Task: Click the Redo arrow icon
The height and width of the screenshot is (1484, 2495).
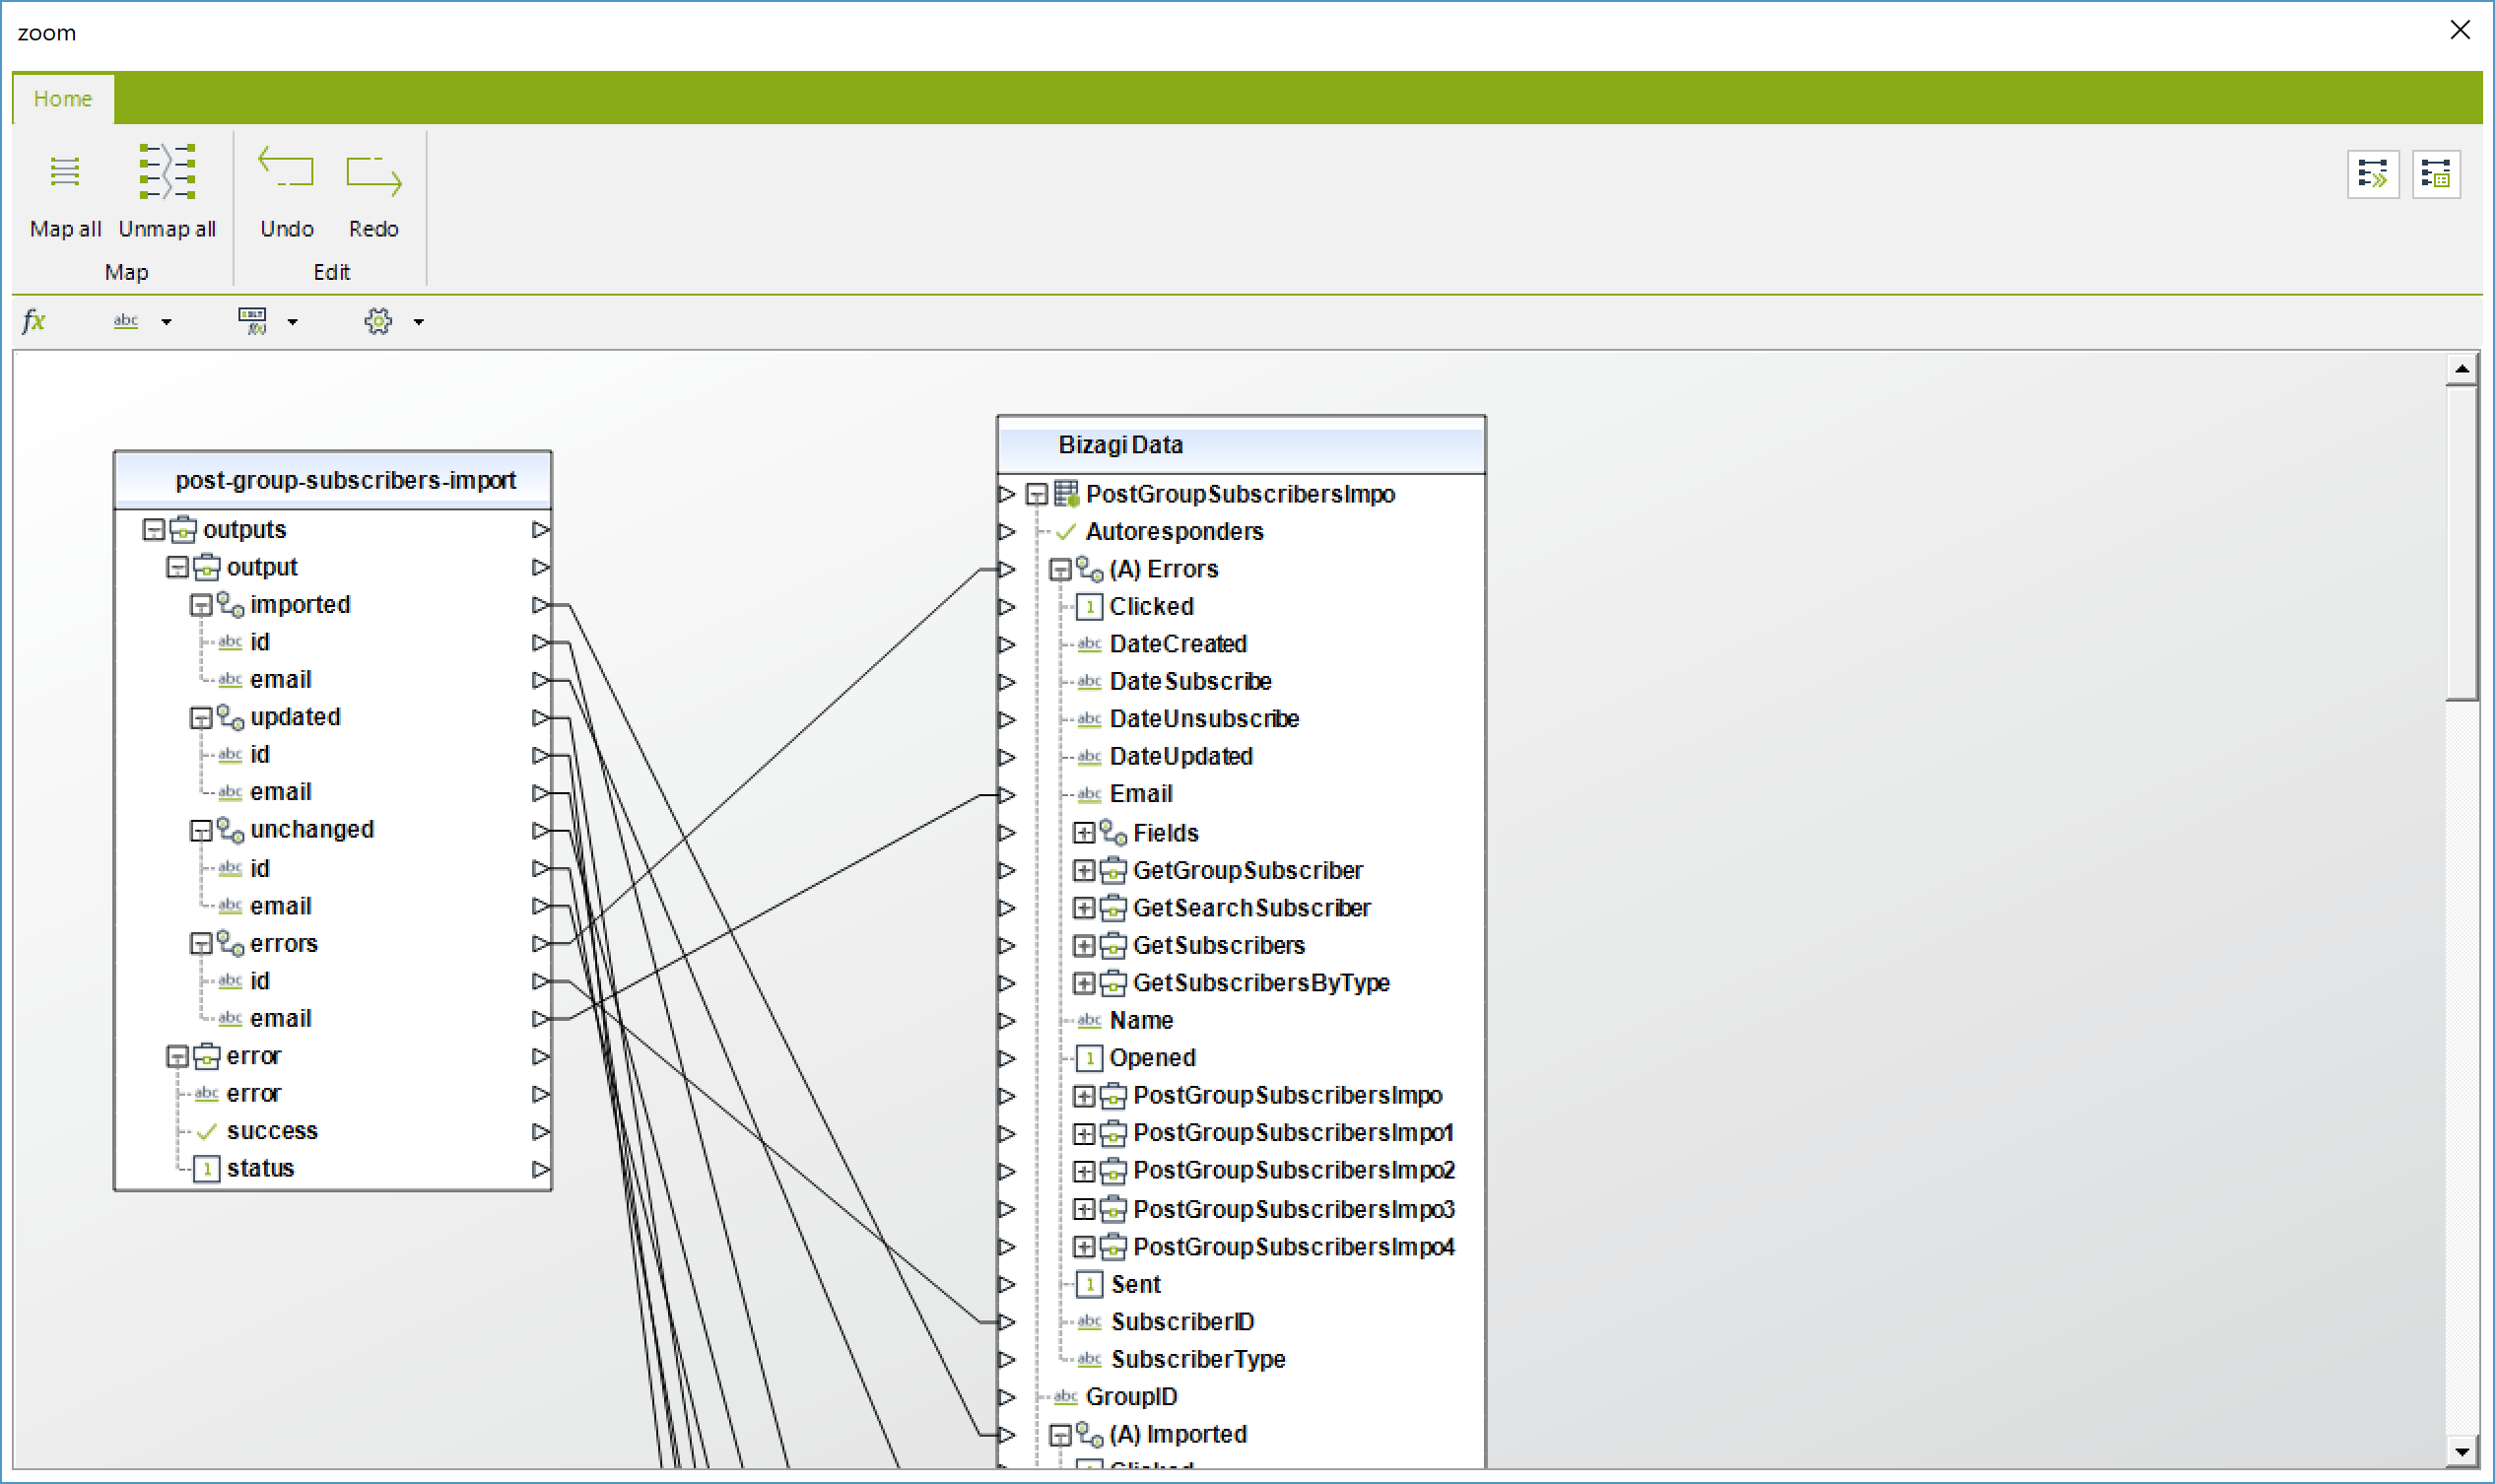Action: point(373,175)
